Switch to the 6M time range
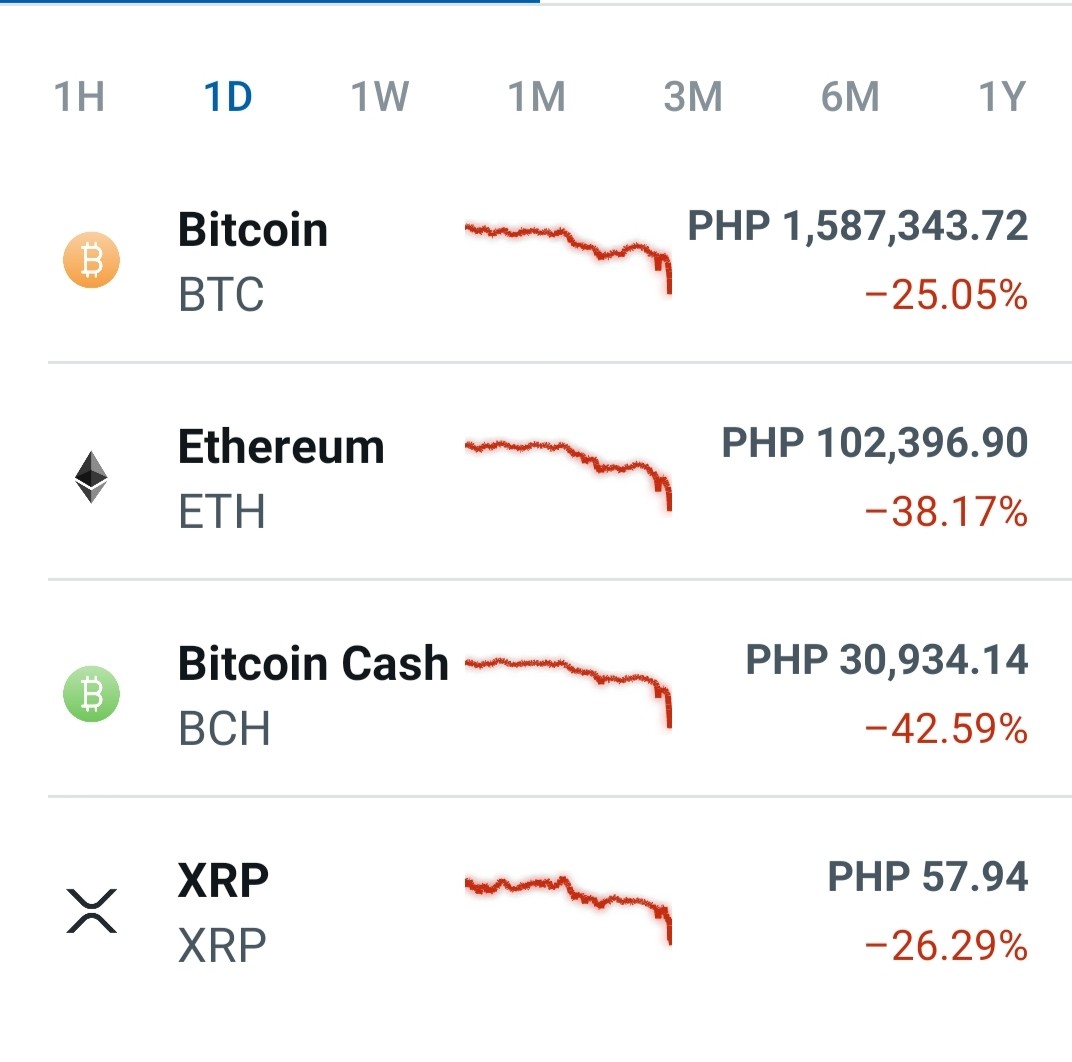 850,96
